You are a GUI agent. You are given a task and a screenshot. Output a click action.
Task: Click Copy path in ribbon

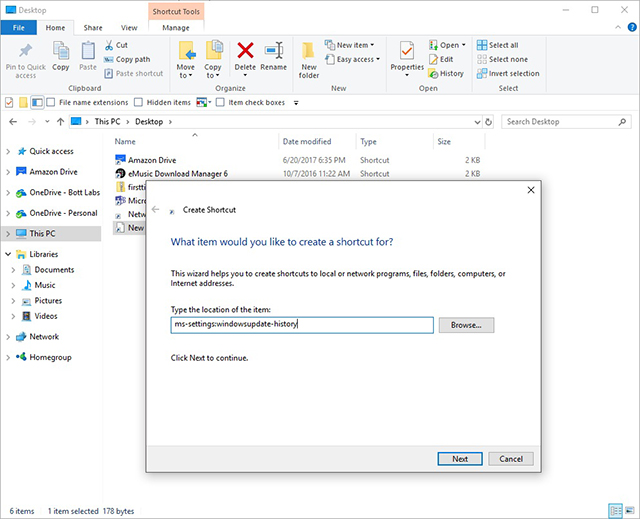127,59
